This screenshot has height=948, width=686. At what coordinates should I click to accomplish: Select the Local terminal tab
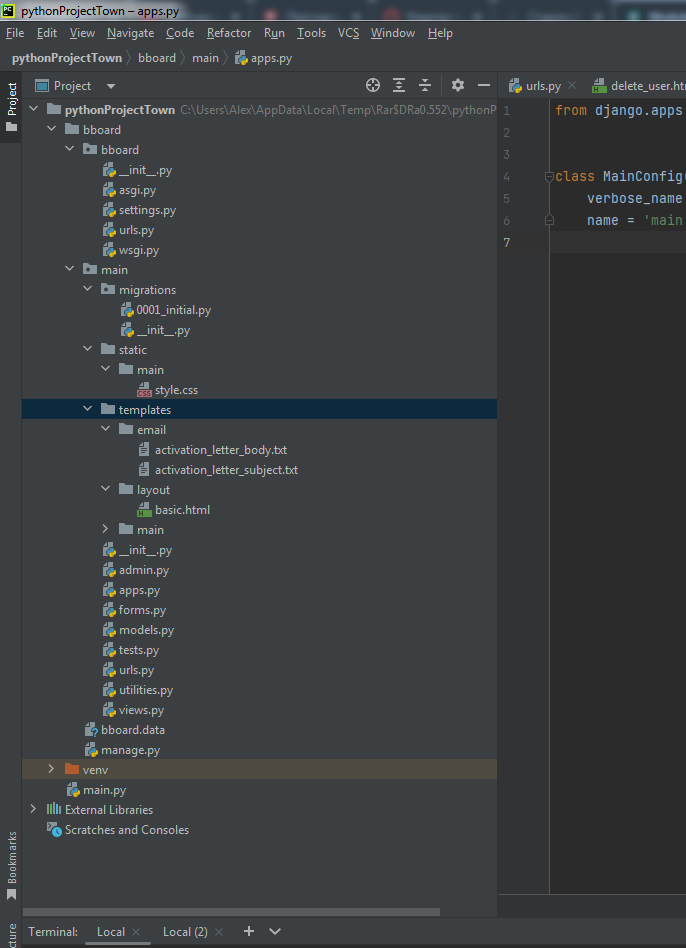[111, 932]
